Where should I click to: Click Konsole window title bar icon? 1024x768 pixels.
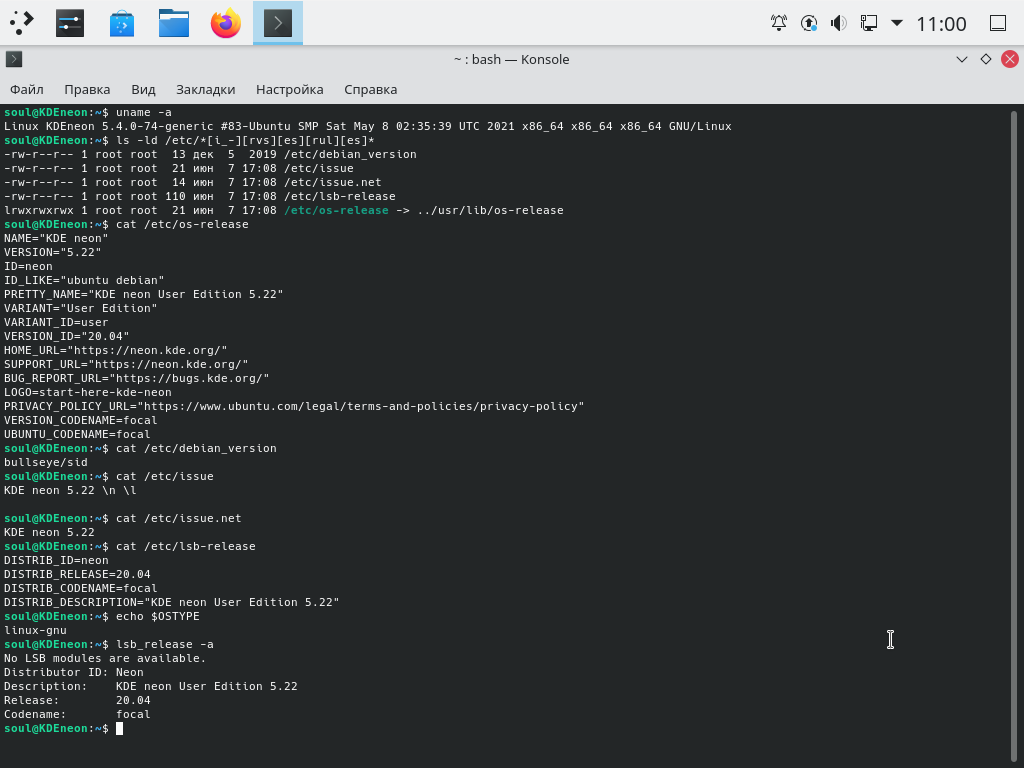point(14,59)
